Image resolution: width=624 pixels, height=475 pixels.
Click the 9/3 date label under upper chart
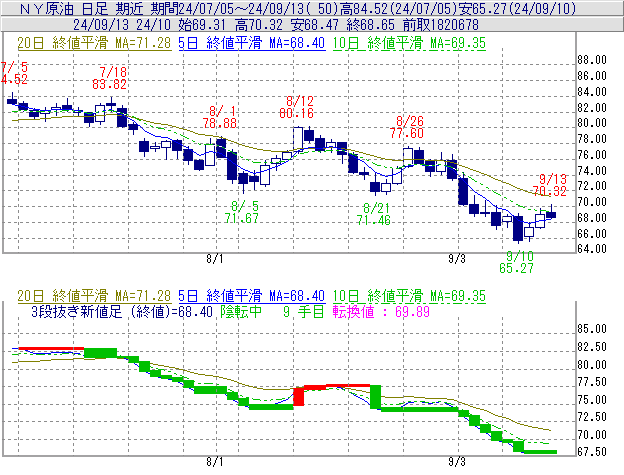pyautogui.click(x=457, y=259)
